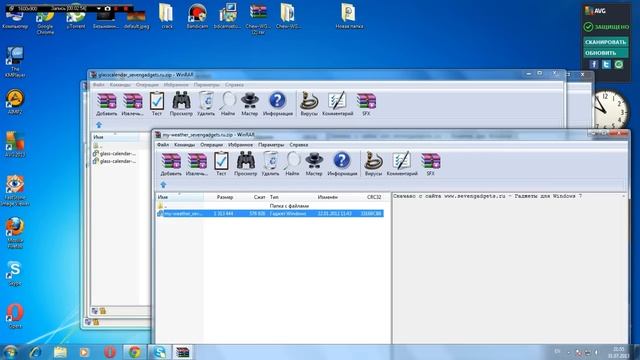640x360 pixels.
Task: Click Найти magnifier in the my-weather WinRAR window
Action: 292,164
